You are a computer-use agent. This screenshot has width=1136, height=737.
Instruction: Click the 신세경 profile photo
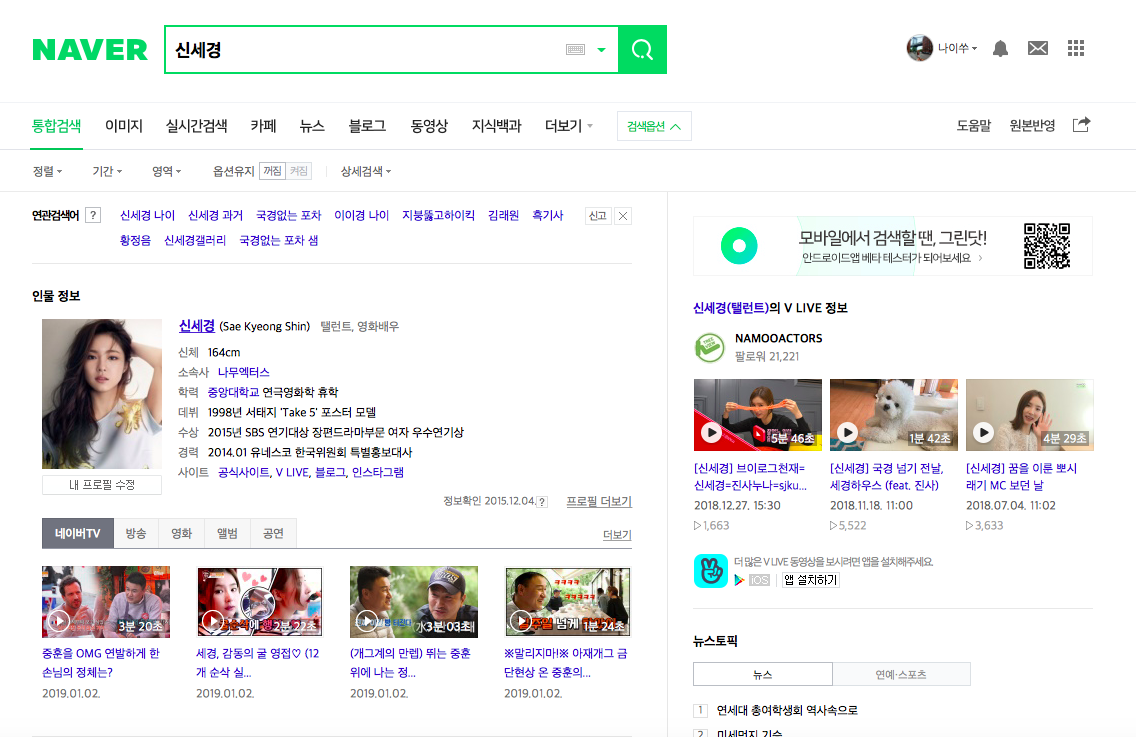pos(102,394)
